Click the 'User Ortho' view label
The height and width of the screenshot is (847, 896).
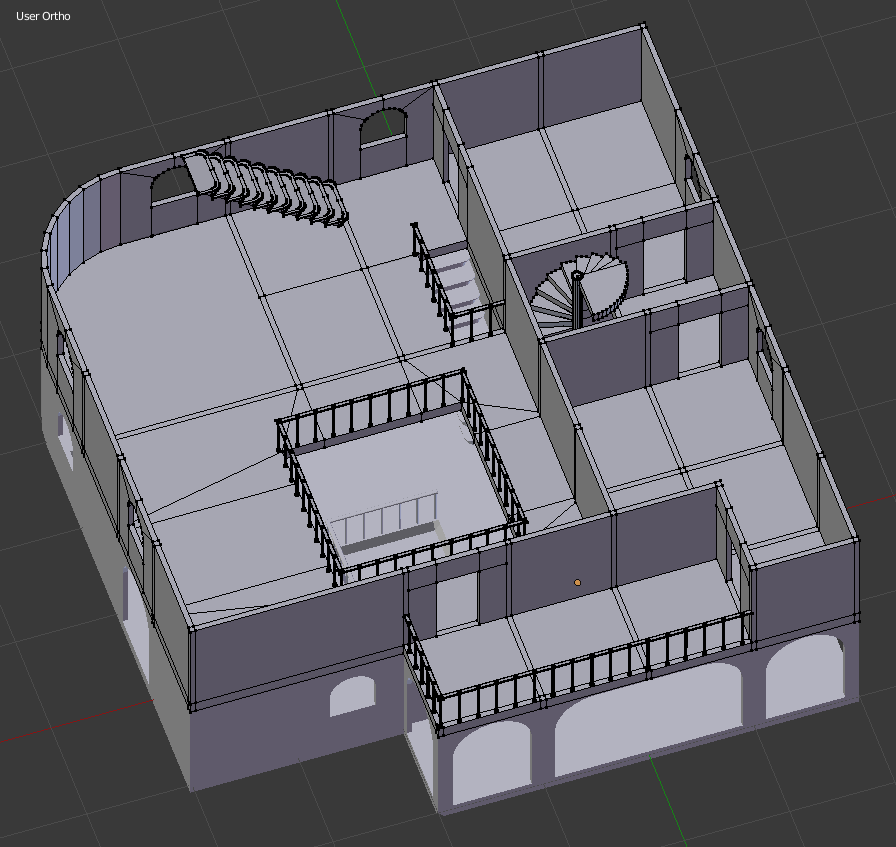click(x=43, y=16)
